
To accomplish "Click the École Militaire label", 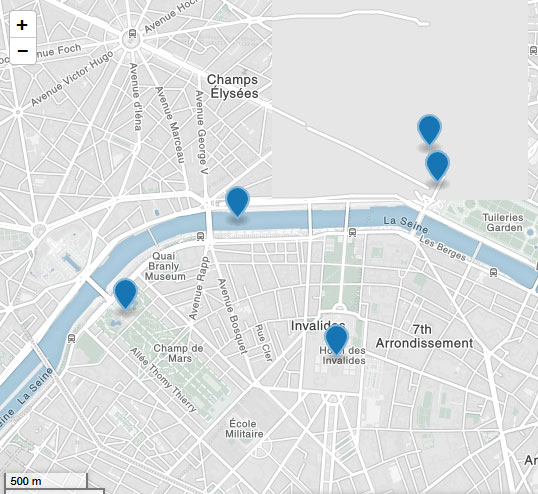I will tap(244, 428).
